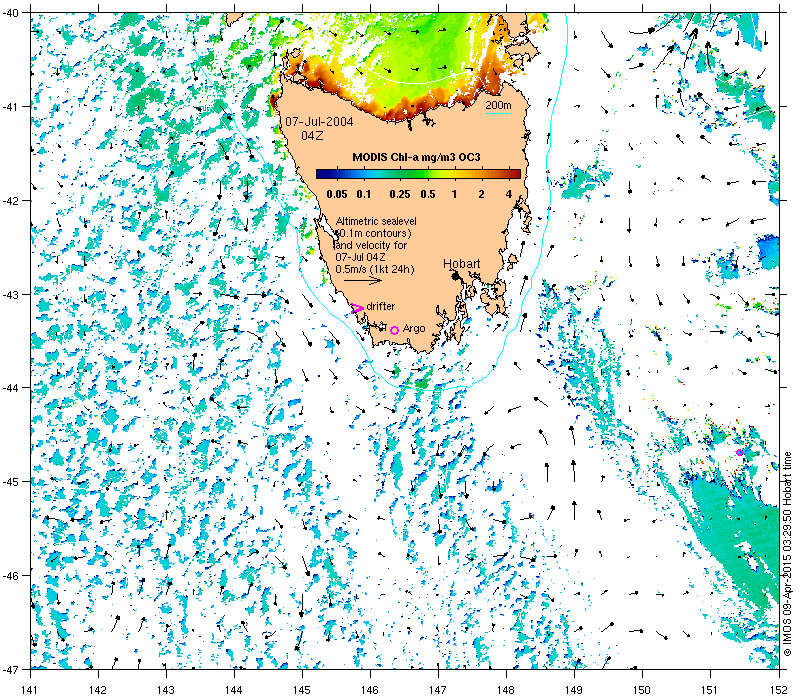Click the longitude axis label '141'
800x700 pixels.
click(31, 690)
